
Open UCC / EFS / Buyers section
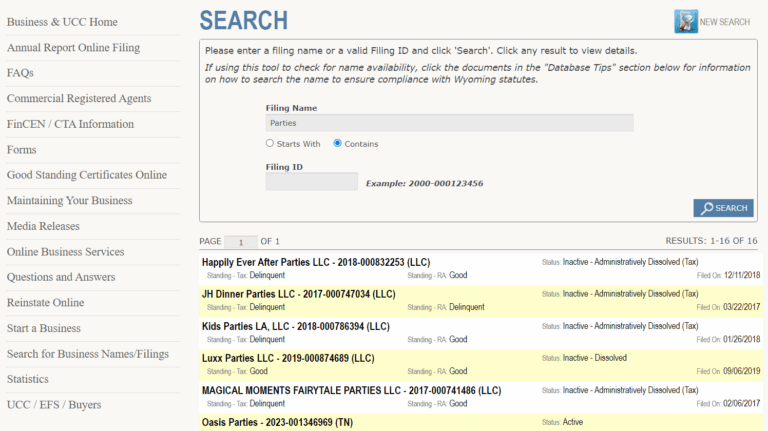click(x=54, y=405)
